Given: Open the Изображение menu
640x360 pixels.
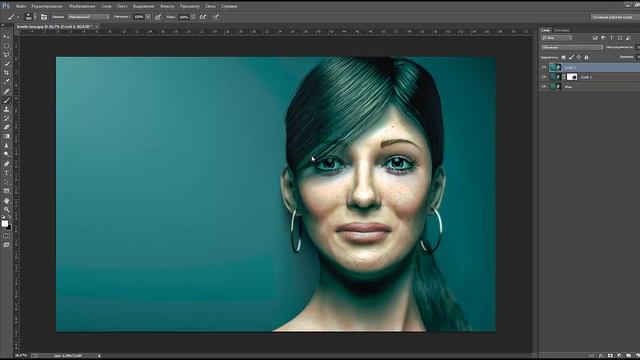Looking at the screenshot, I should point(82,6).
